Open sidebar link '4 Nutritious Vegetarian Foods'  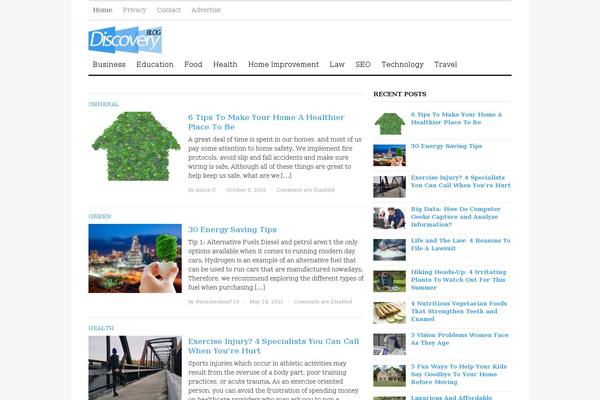coord(459,311)
